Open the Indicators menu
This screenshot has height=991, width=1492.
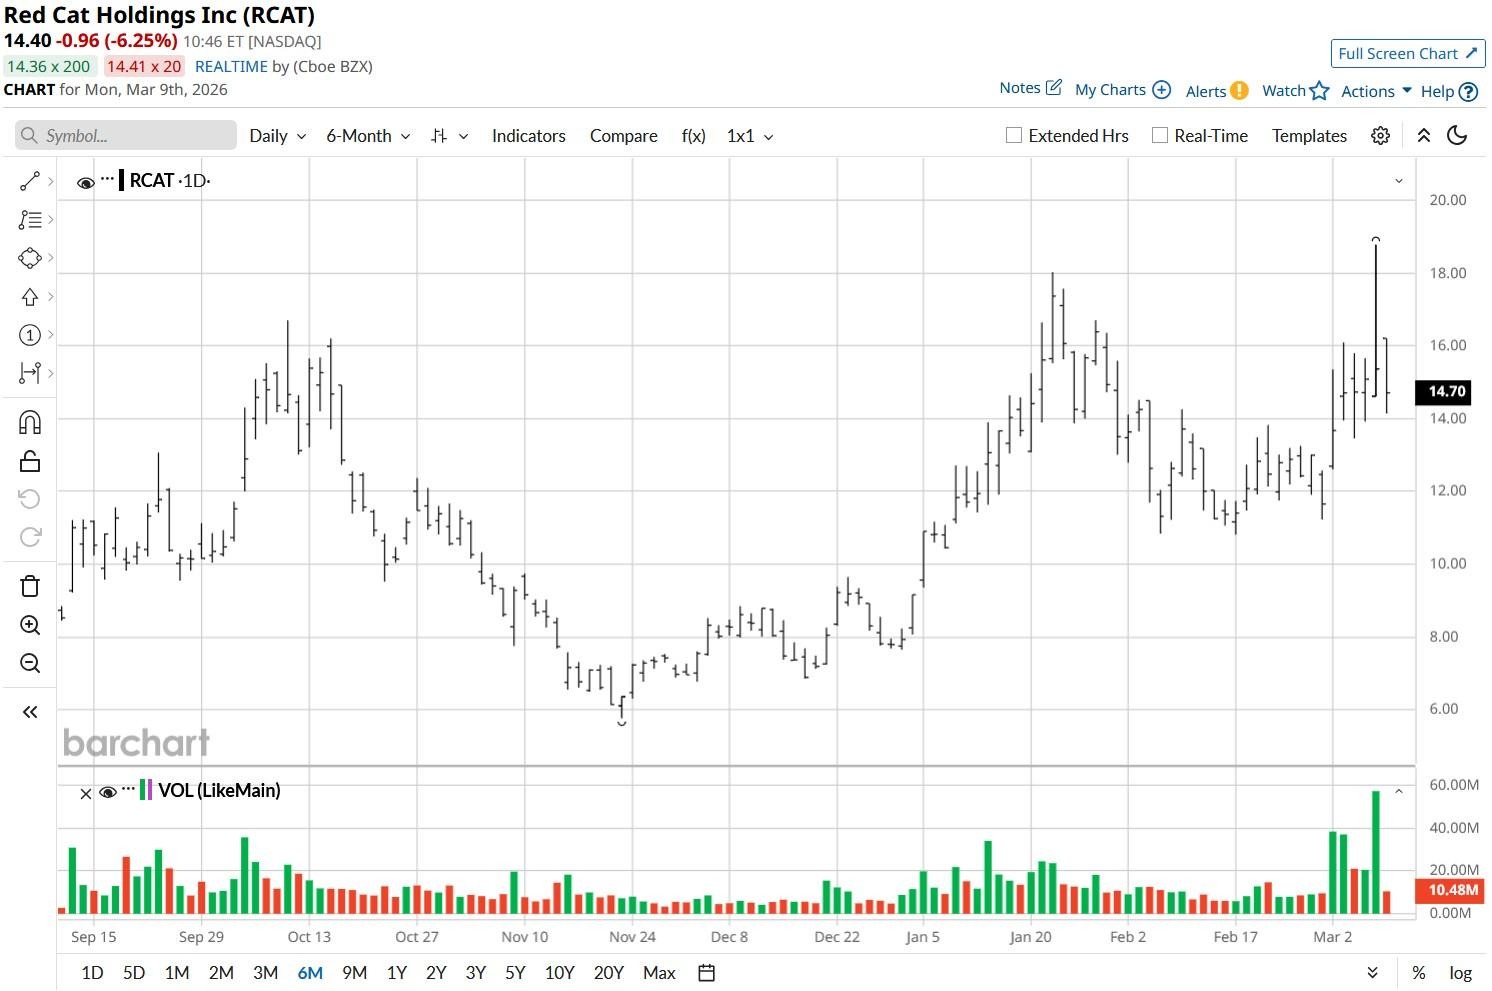[528, 136]
